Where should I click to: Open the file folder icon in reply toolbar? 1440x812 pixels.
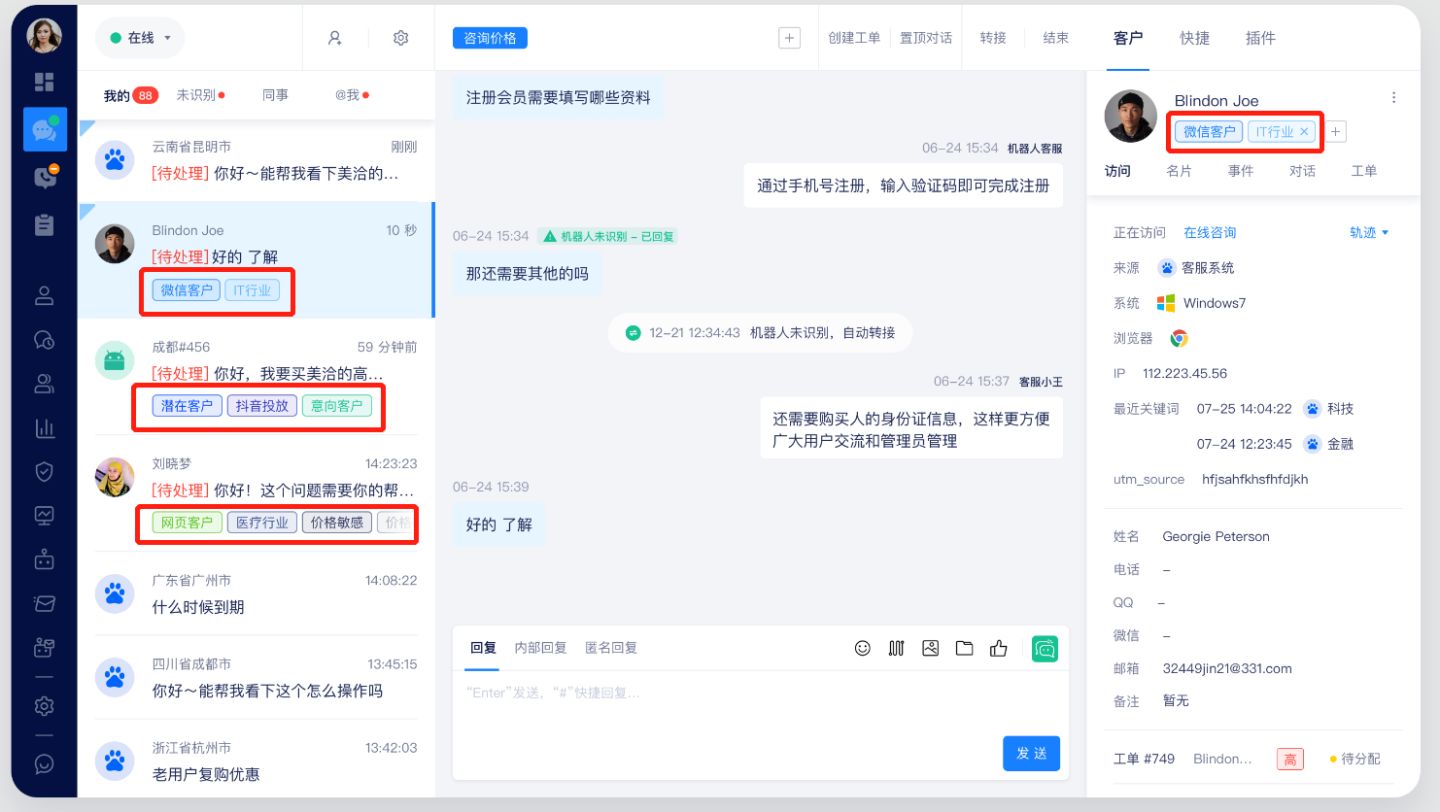[964, 648]
